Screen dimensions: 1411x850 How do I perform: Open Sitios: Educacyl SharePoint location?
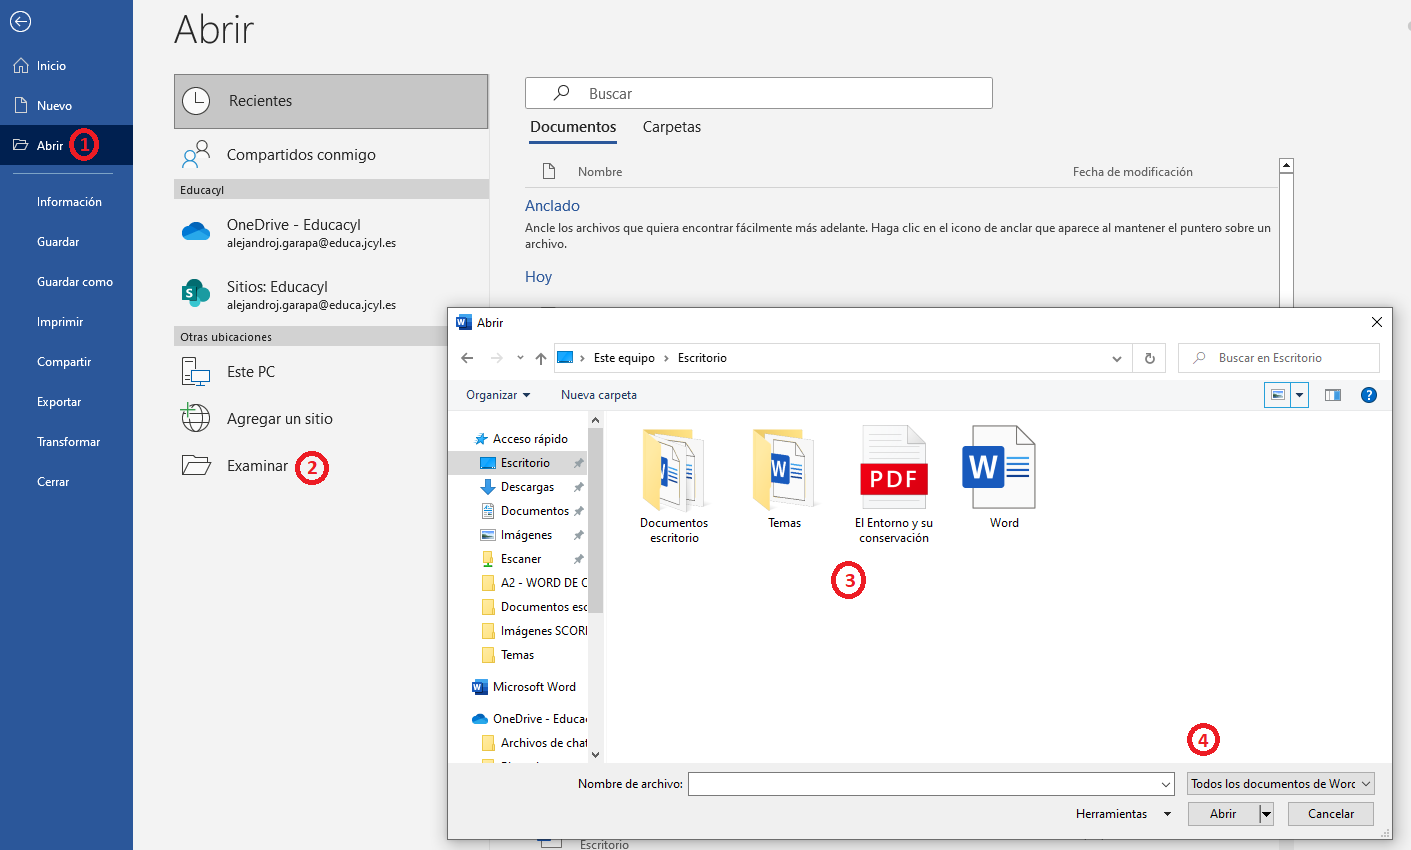pos(331,294)
